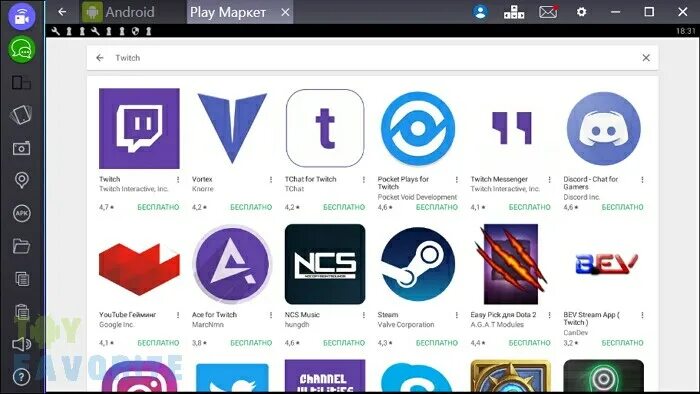Click the BlueStacks camera icon in sidebar

click(21, 17)
